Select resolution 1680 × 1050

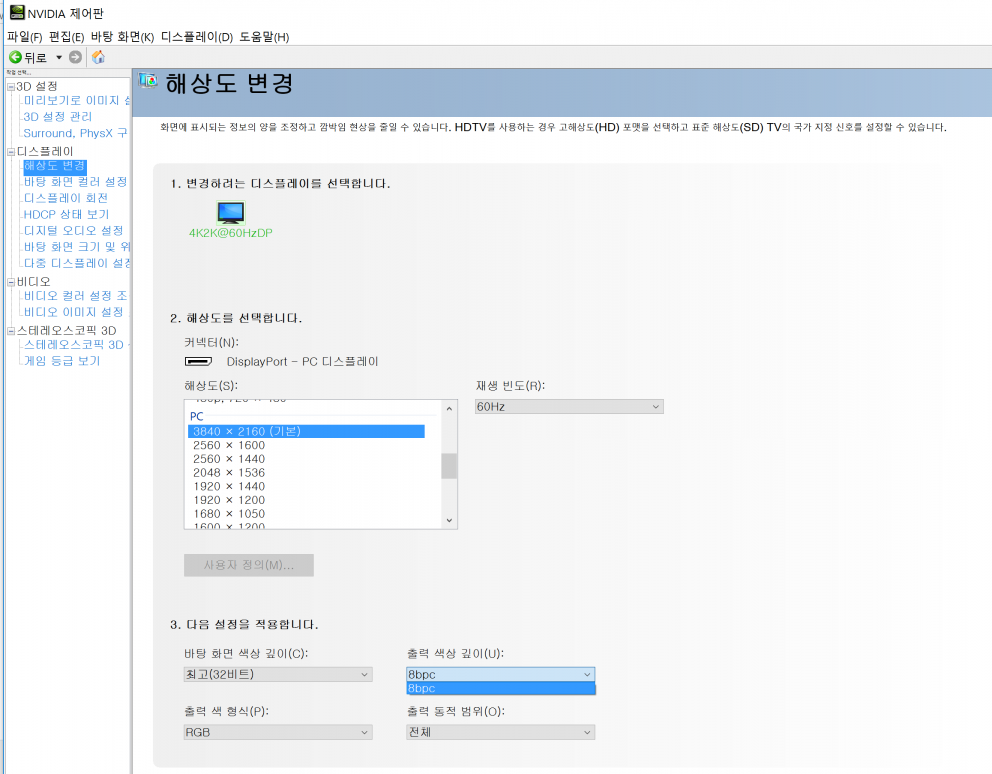pos(229,514)
